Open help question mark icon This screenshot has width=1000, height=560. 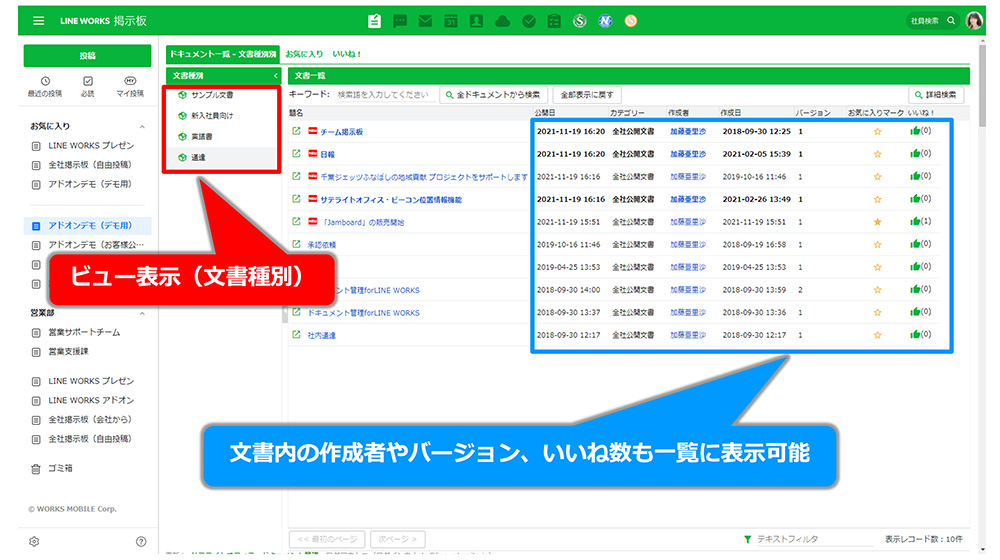(141, 542)
